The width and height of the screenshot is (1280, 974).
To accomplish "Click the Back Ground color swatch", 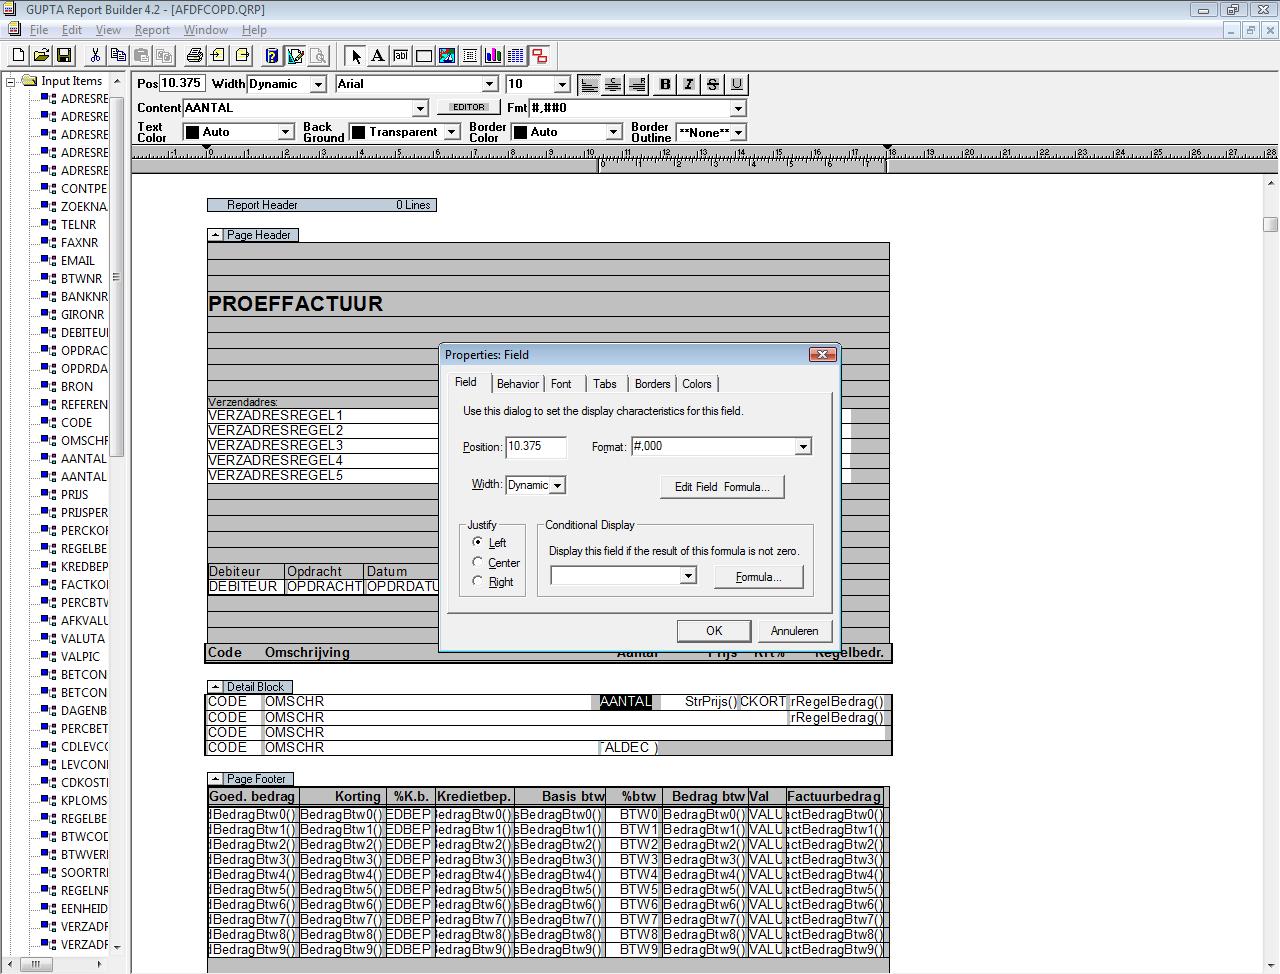I will pyautogui.click(x=358, y=132).
